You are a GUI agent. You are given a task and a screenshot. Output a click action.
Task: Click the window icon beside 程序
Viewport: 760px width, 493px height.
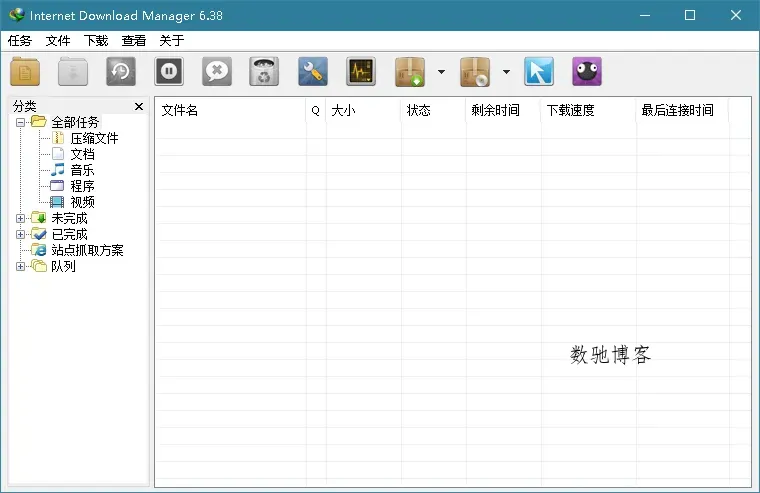(x=57, y=186)
